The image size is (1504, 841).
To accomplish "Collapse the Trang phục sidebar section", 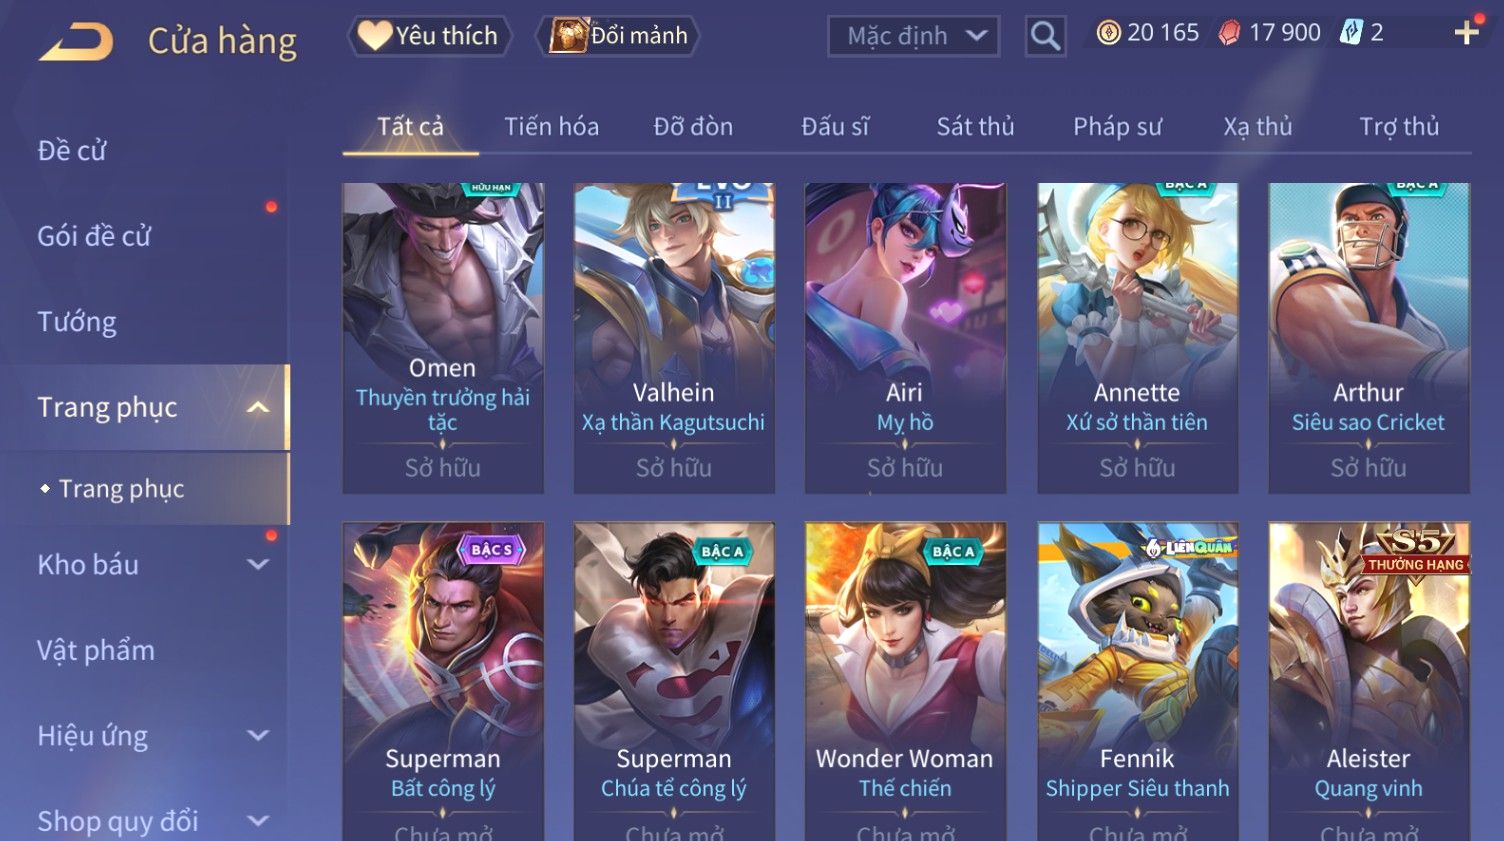I will [258, 407].
